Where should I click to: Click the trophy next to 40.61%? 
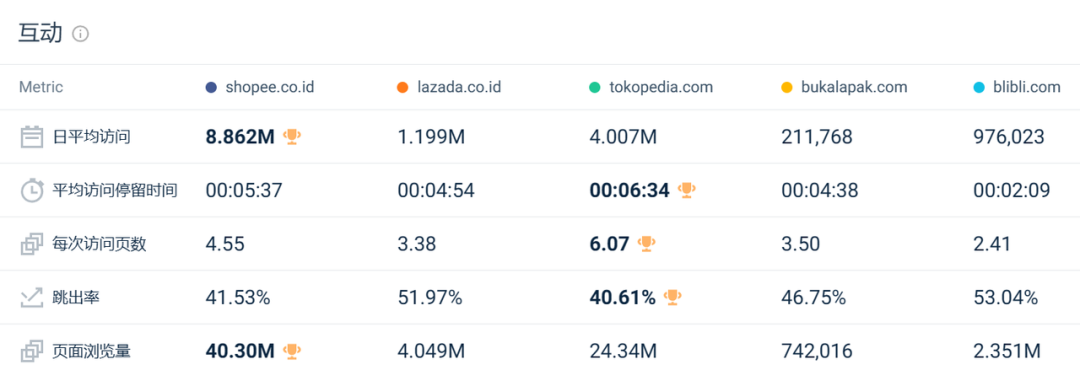[672, 297]
